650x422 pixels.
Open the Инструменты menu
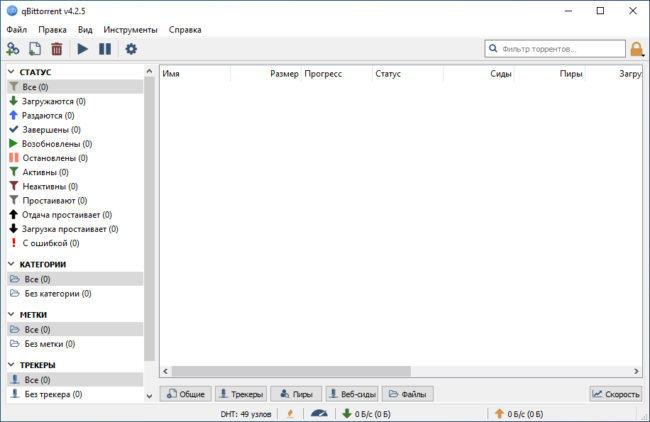[x=130, y=30]
